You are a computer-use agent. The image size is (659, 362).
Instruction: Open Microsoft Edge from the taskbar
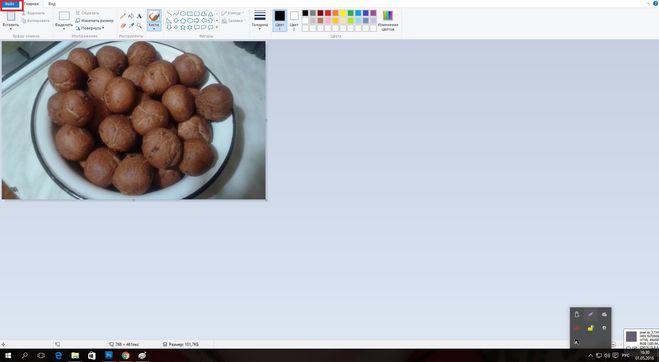click(58, 356)
